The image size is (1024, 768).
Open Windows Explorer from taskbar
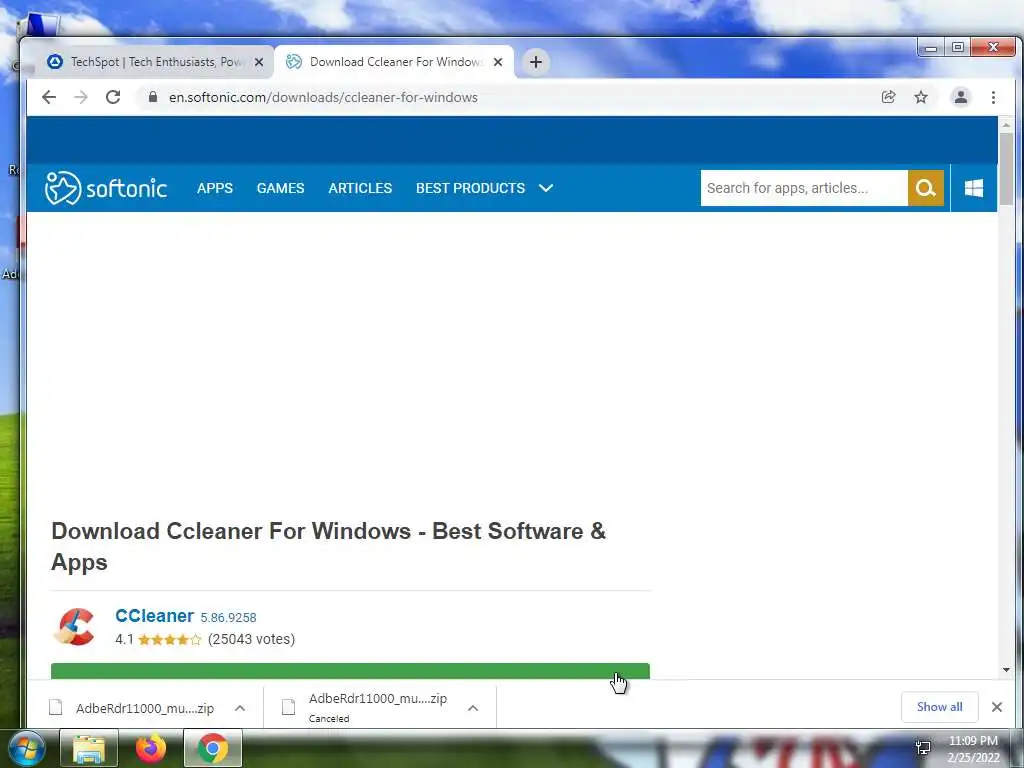click(88, 748)
